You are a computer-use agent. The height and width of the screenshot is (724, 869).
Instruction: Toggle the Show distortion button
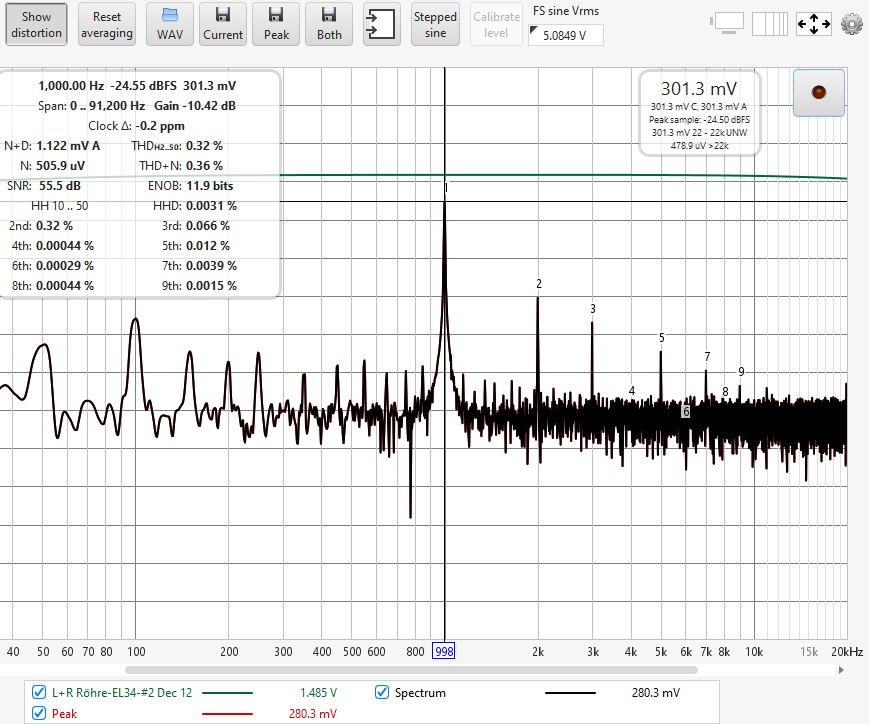[x=36, y=25]
